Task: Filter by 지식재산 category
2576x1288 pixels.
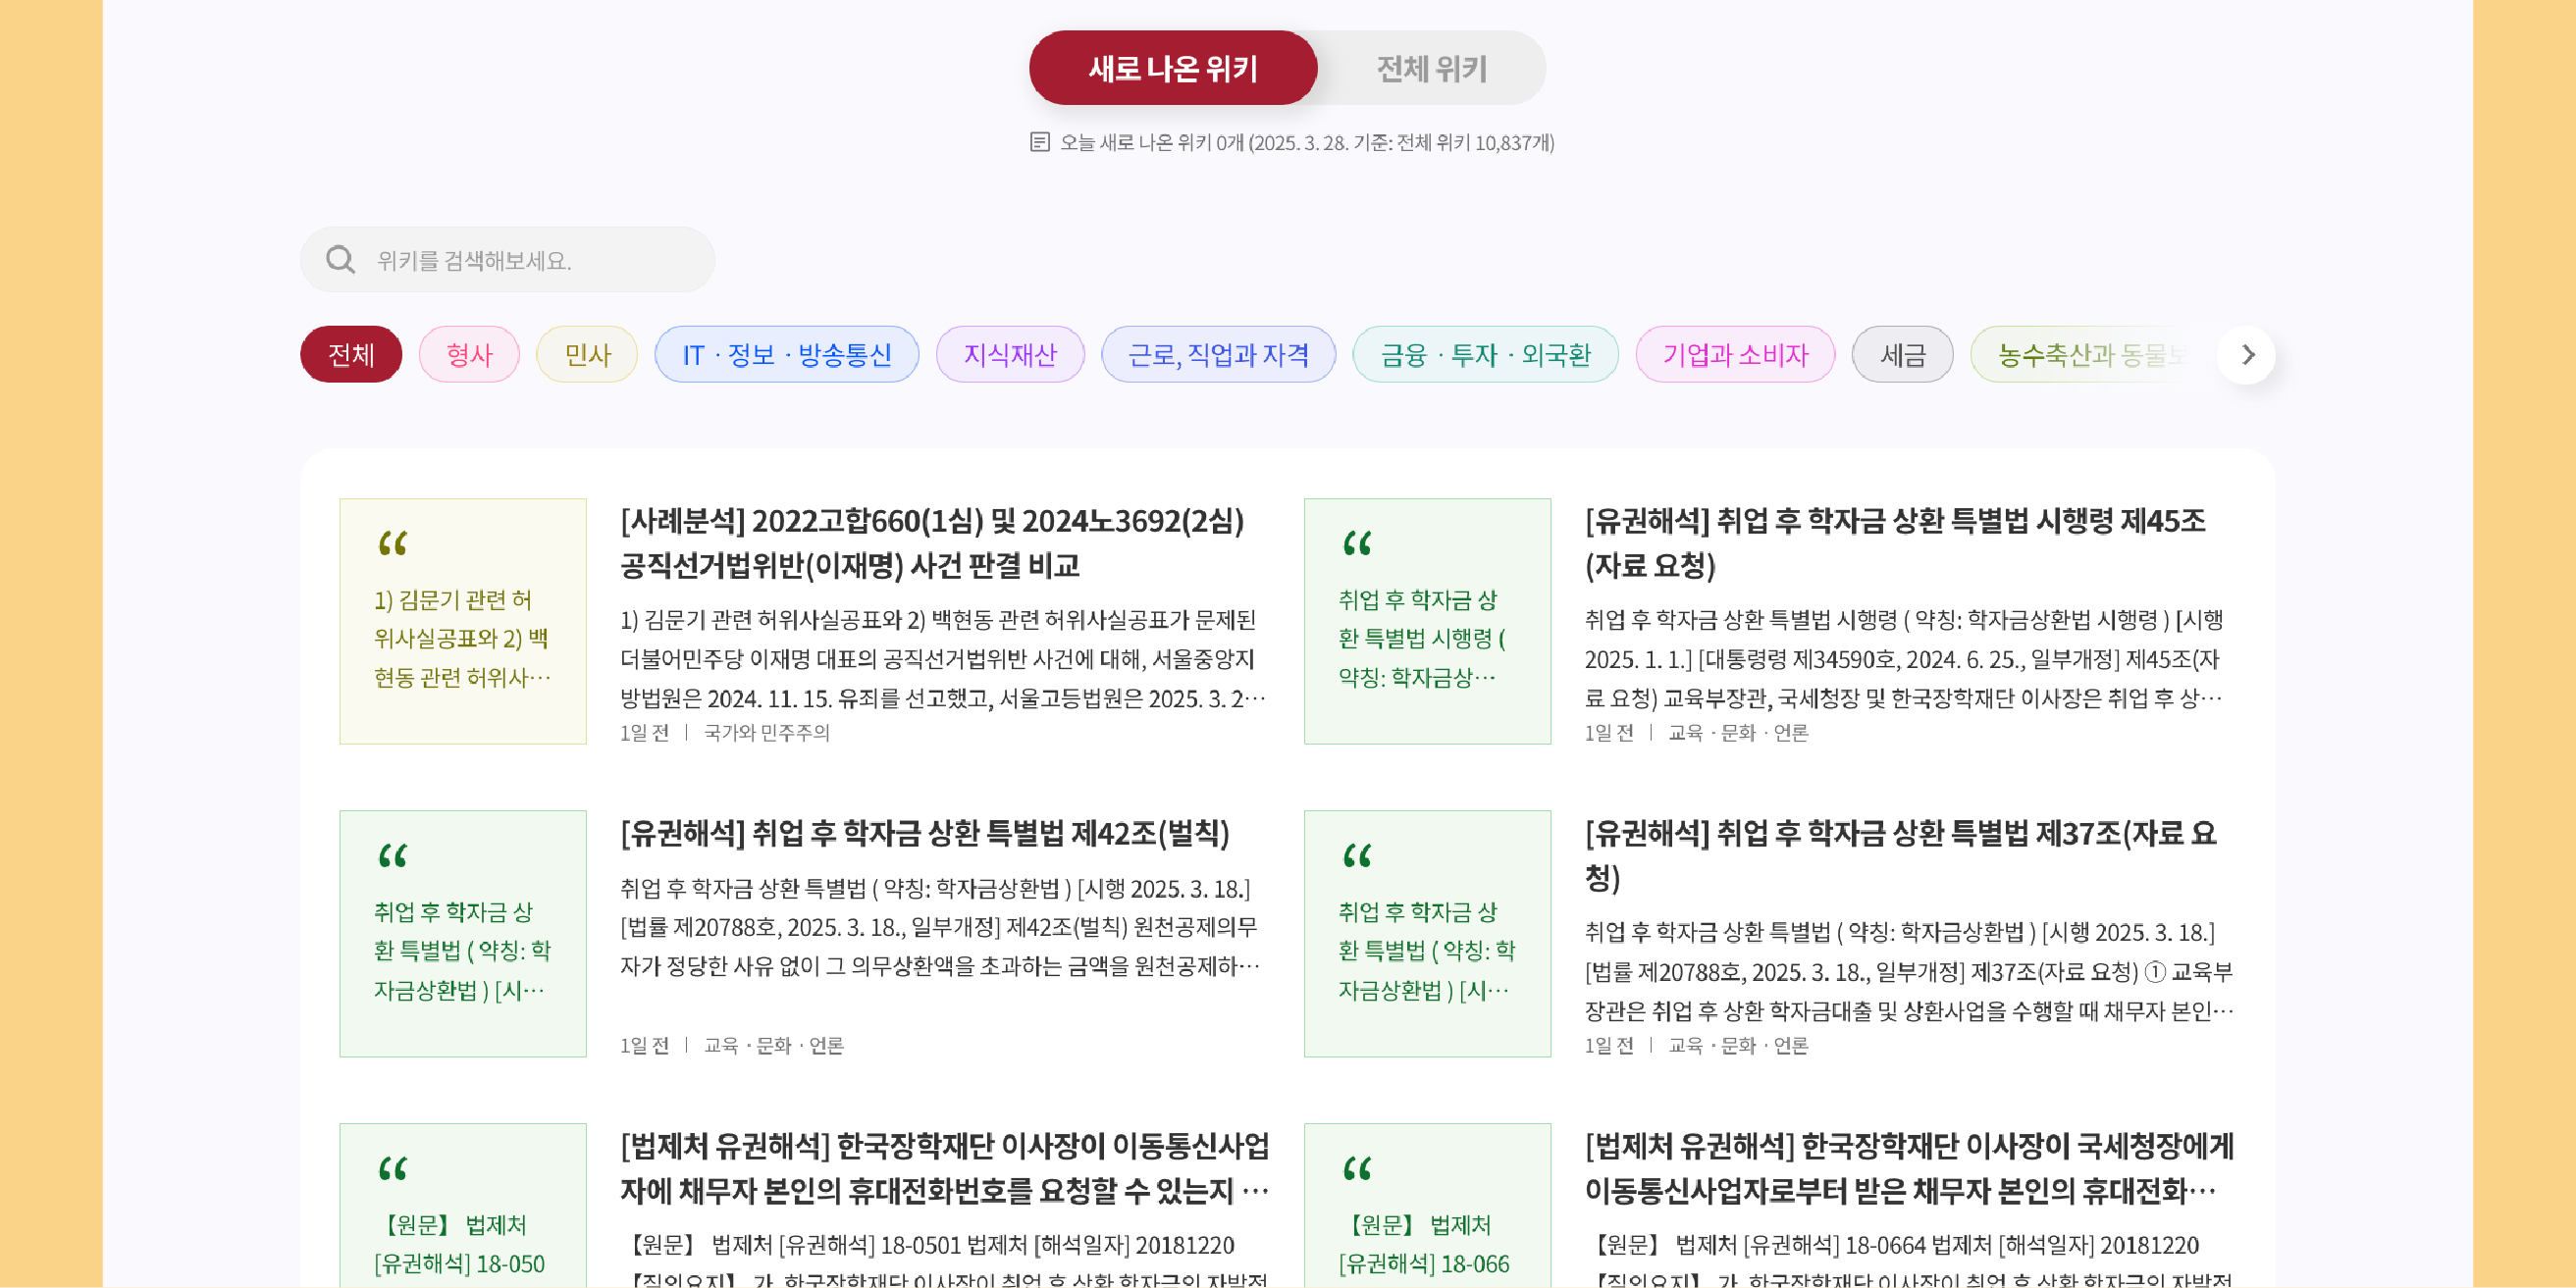Action: point(1010,354)
